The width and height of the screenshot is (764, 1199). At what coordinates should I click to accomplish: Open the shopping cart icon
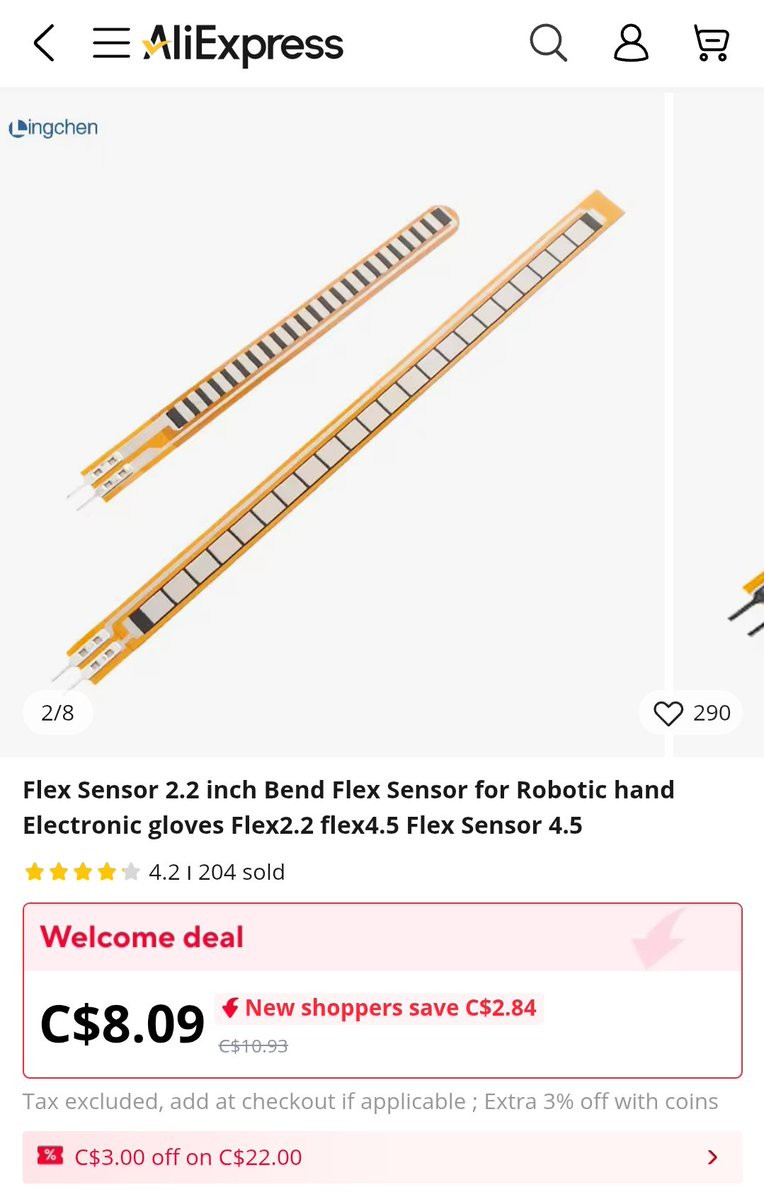pos(711,43)
